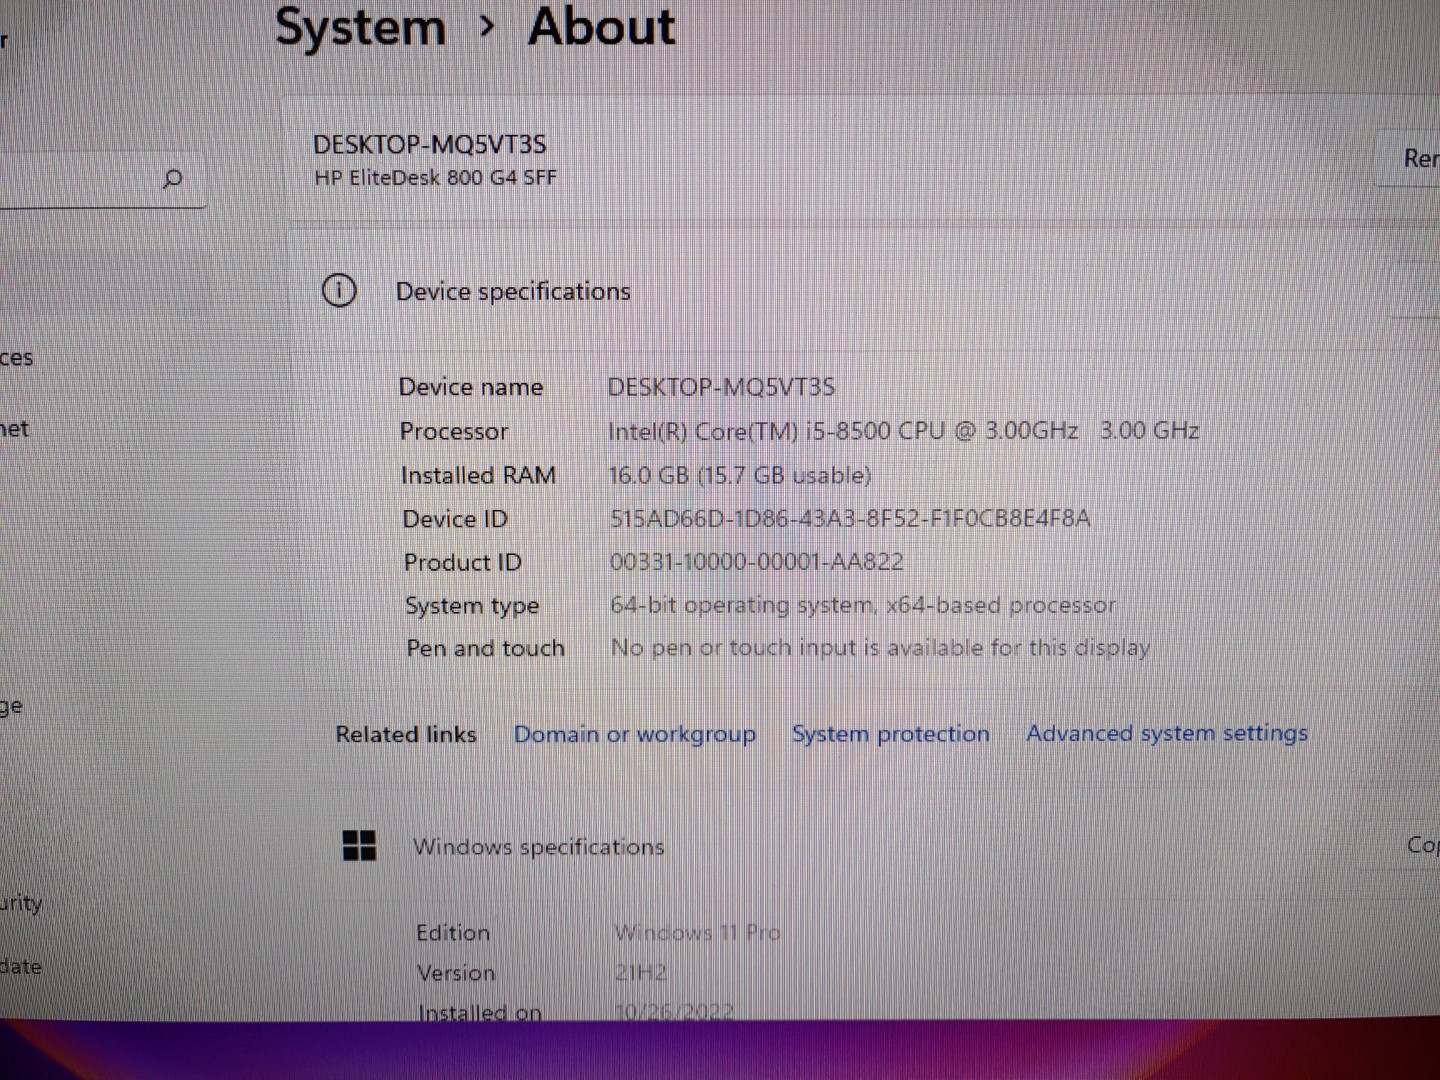
Task: Open Domain or workgroup link
Action: coord(635,735)
